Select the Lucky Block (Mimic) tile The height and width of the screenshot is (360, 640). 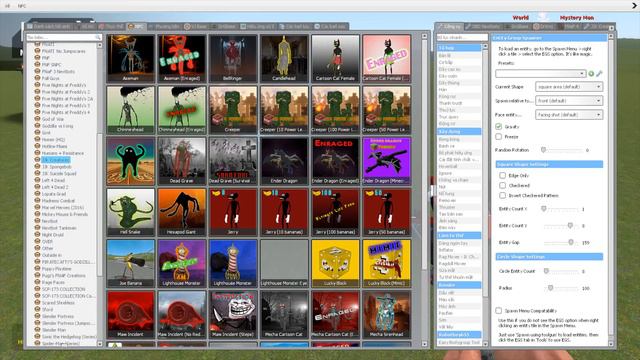387,263
